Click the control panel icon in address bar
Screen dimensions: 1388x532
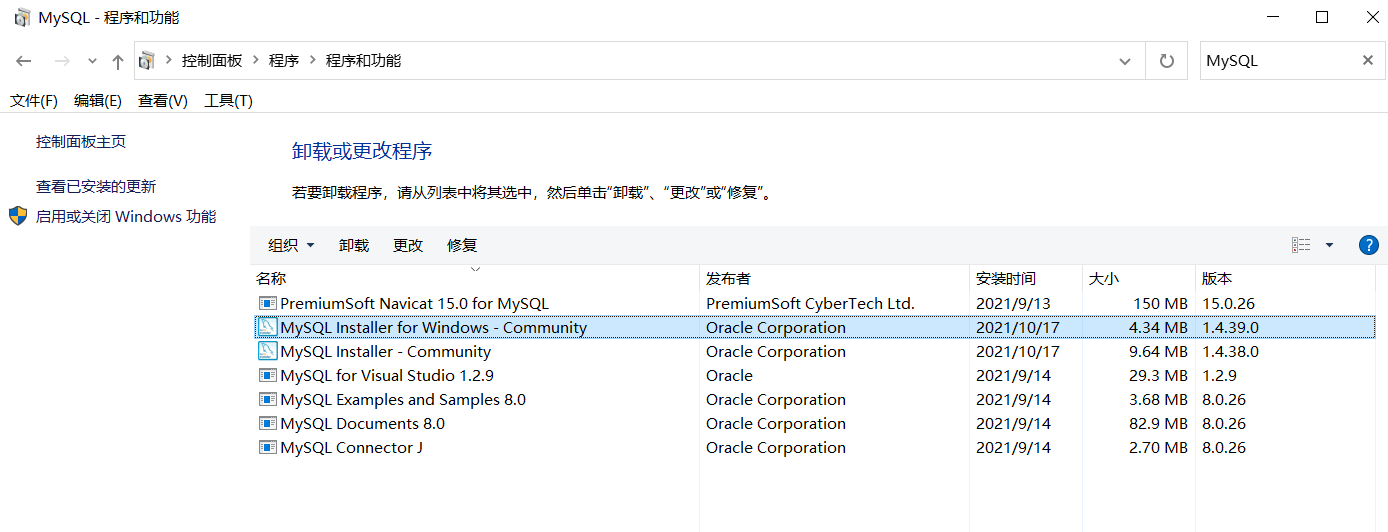coord(147,61)
